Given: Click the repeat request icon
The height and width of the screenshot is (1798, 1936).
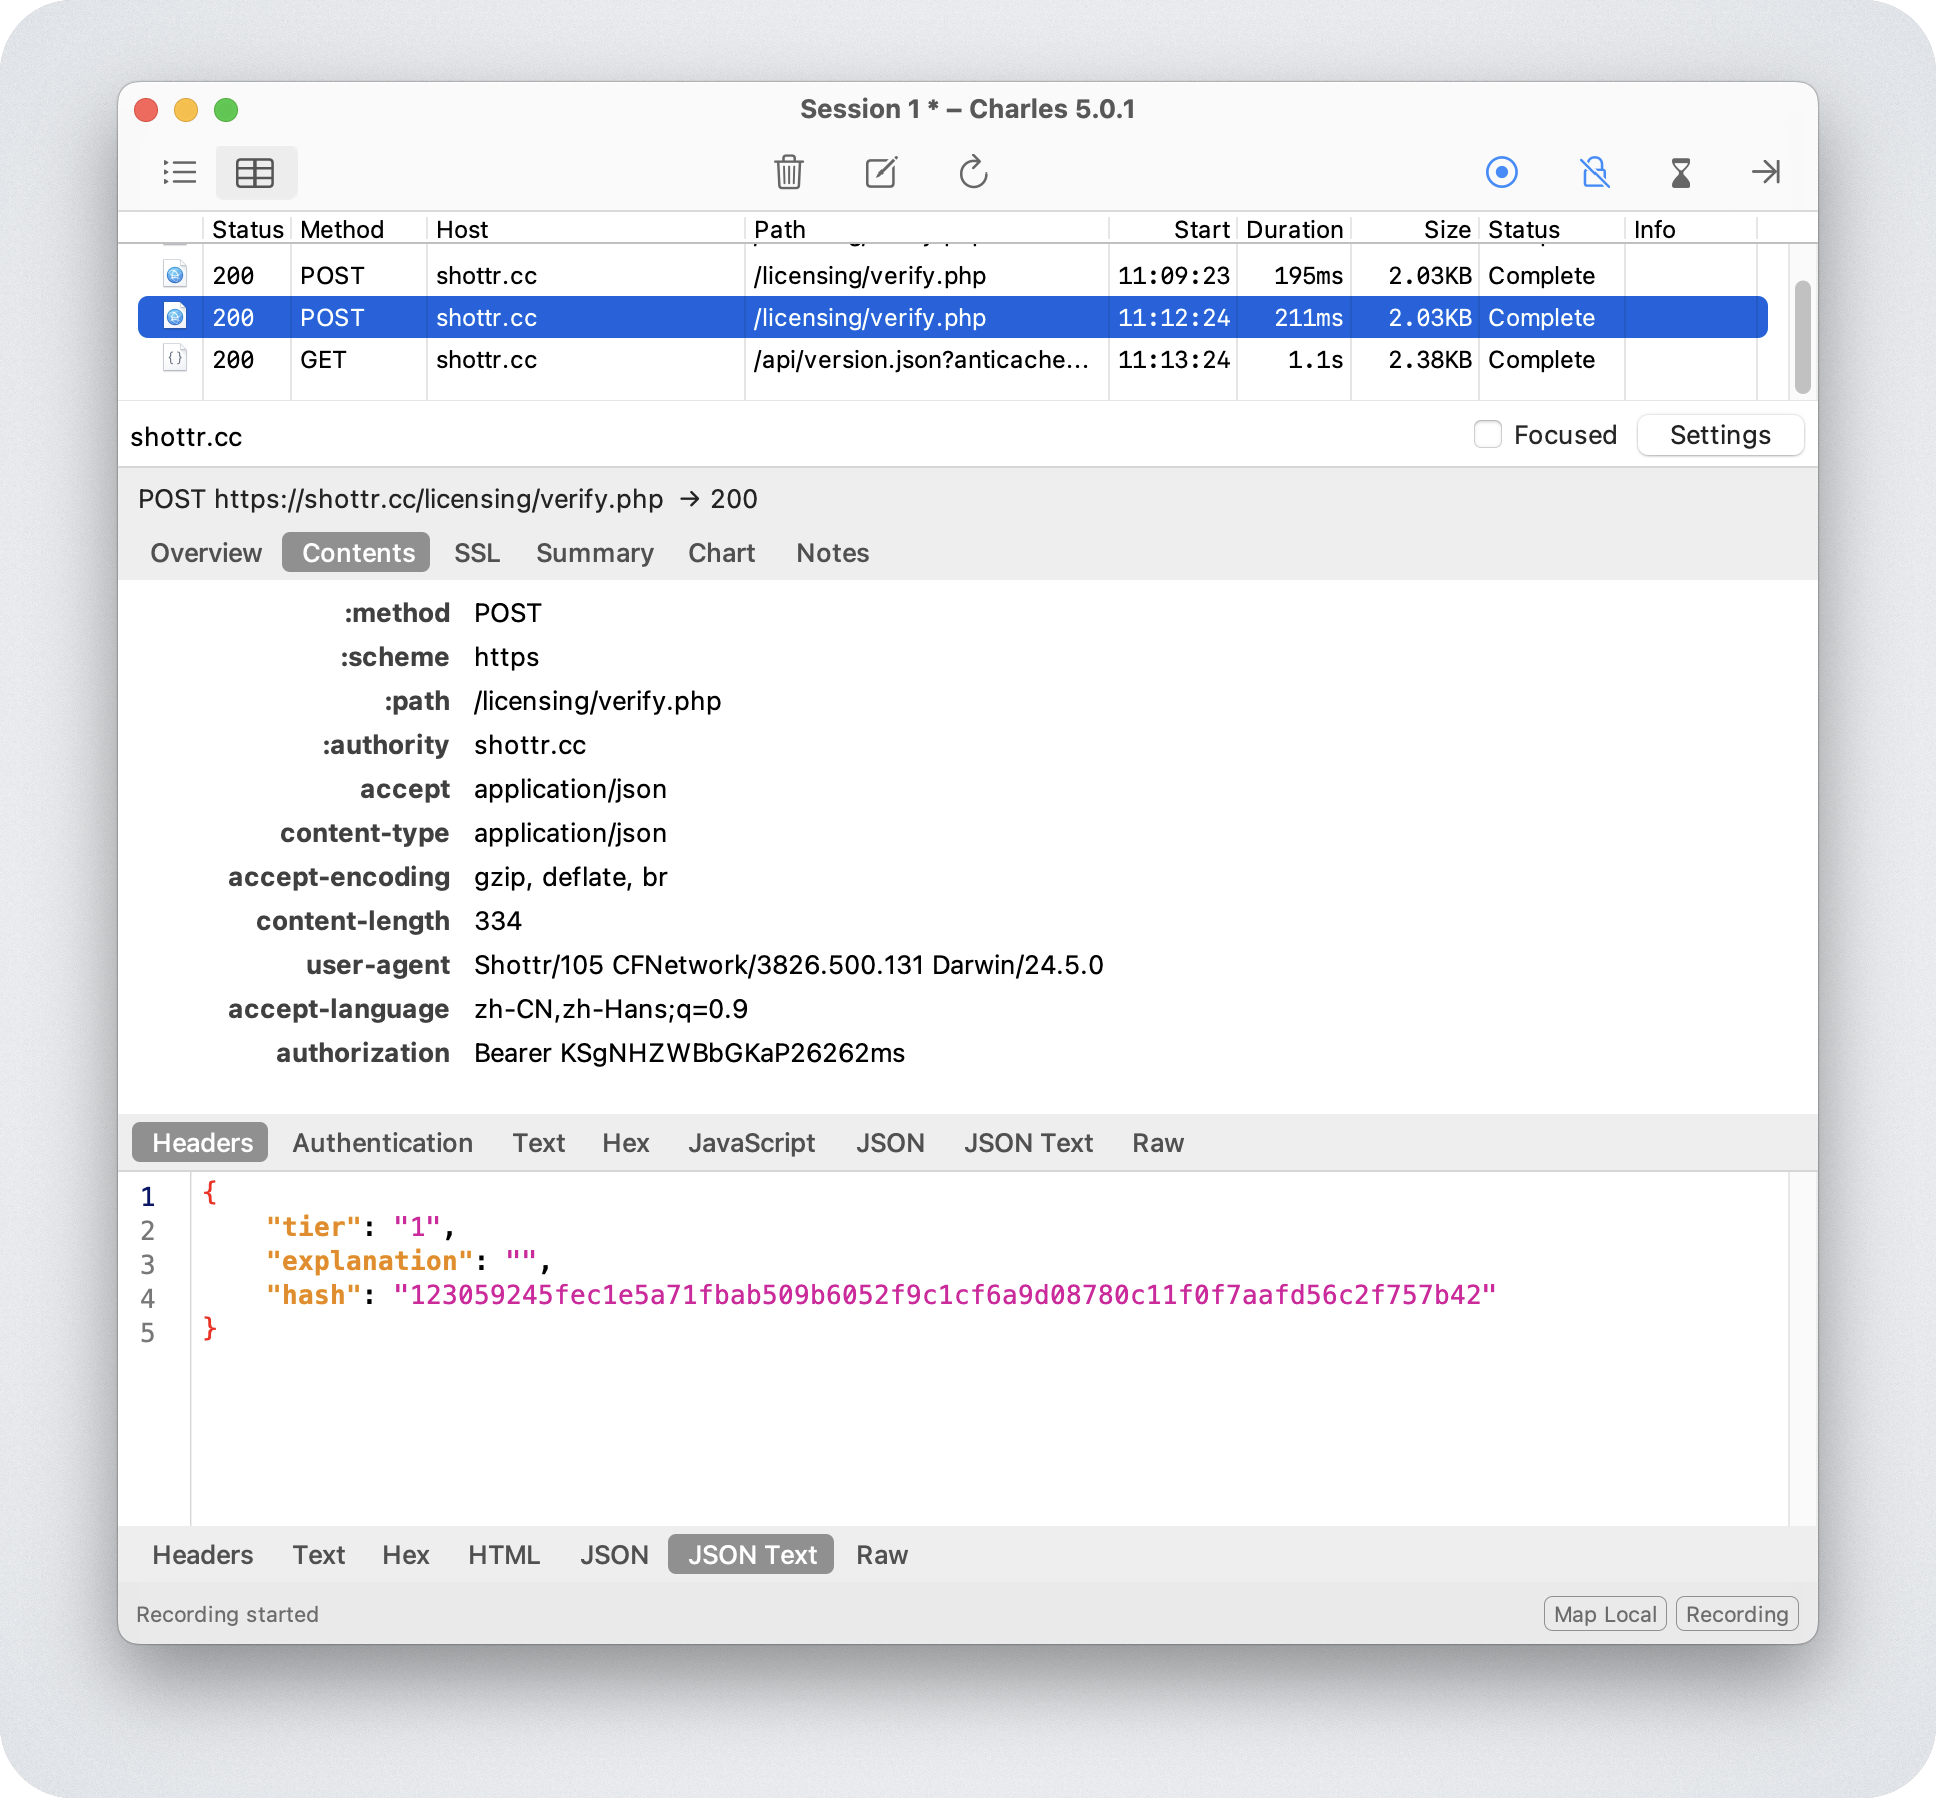Looking at the screenshot, I should (x=973, y=172).
